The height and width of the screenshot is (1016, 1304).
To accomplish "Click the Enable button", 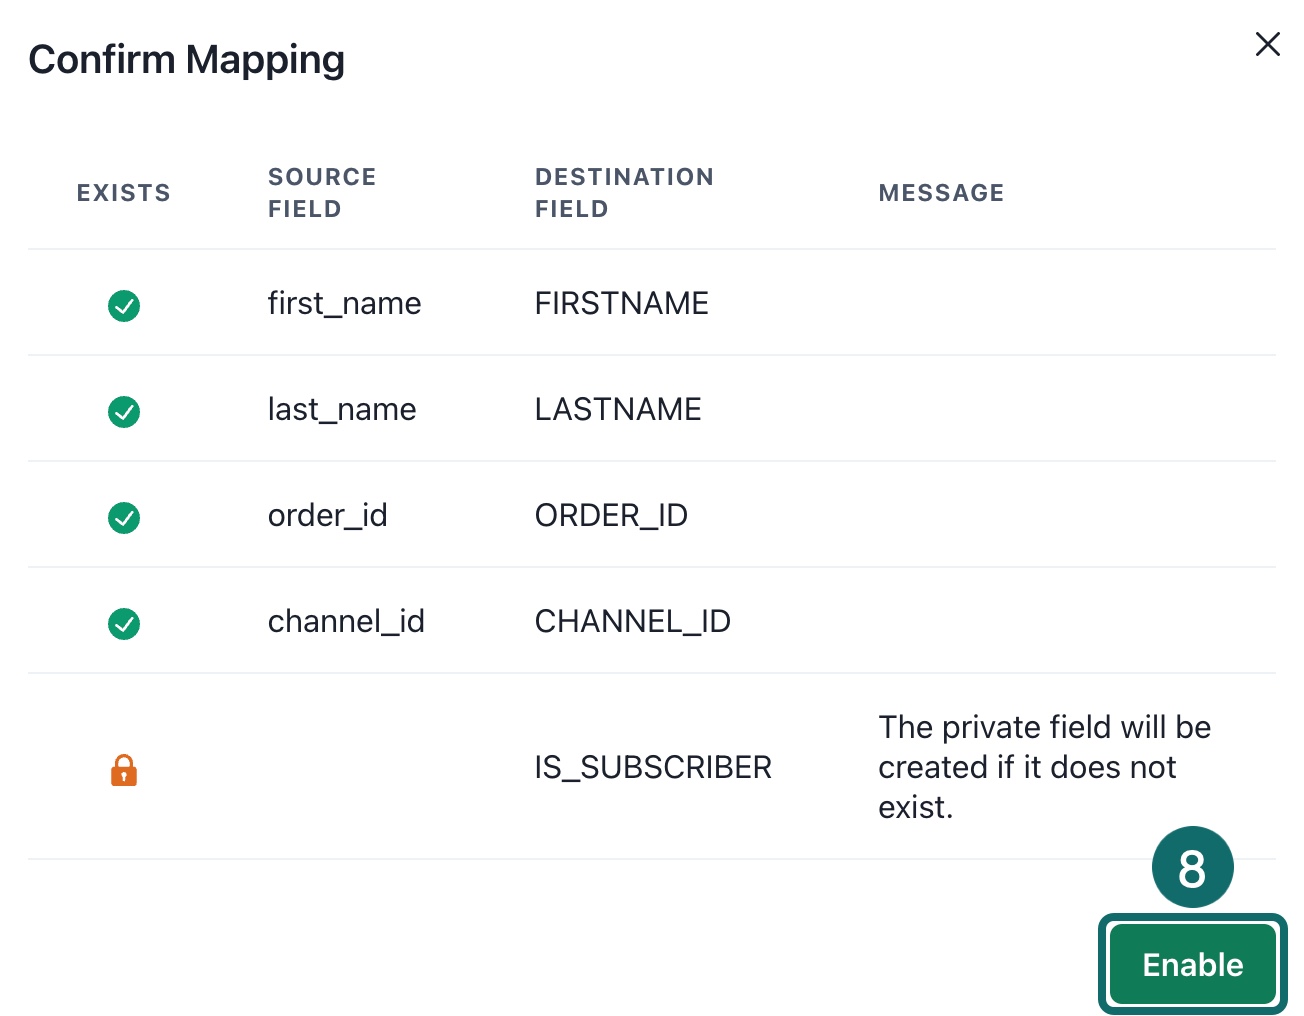I will pyautogui.click(x=1192, y=964).
